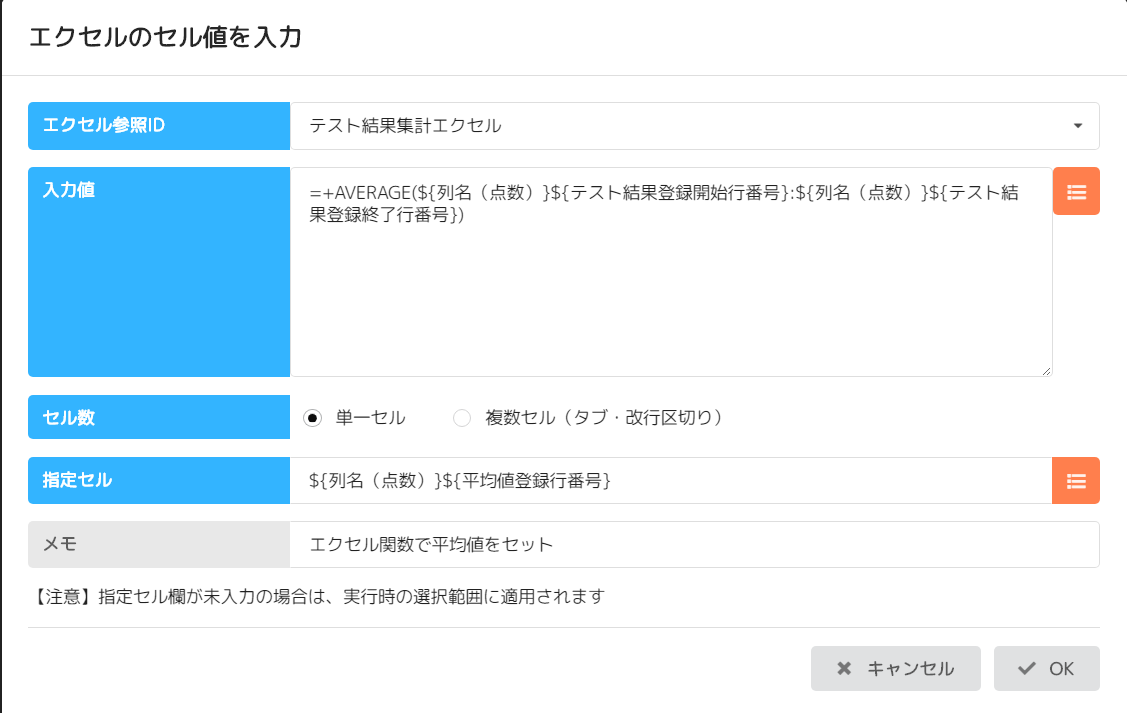Open the テスト結果集計エクセル selector
The height and width of the screenshot is (713, 1127).
(690, 126)
